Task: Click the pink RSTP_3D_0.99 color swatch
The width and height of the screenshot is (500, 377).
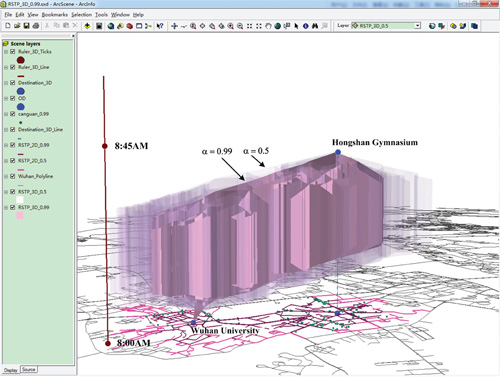Action: [20, 215]
